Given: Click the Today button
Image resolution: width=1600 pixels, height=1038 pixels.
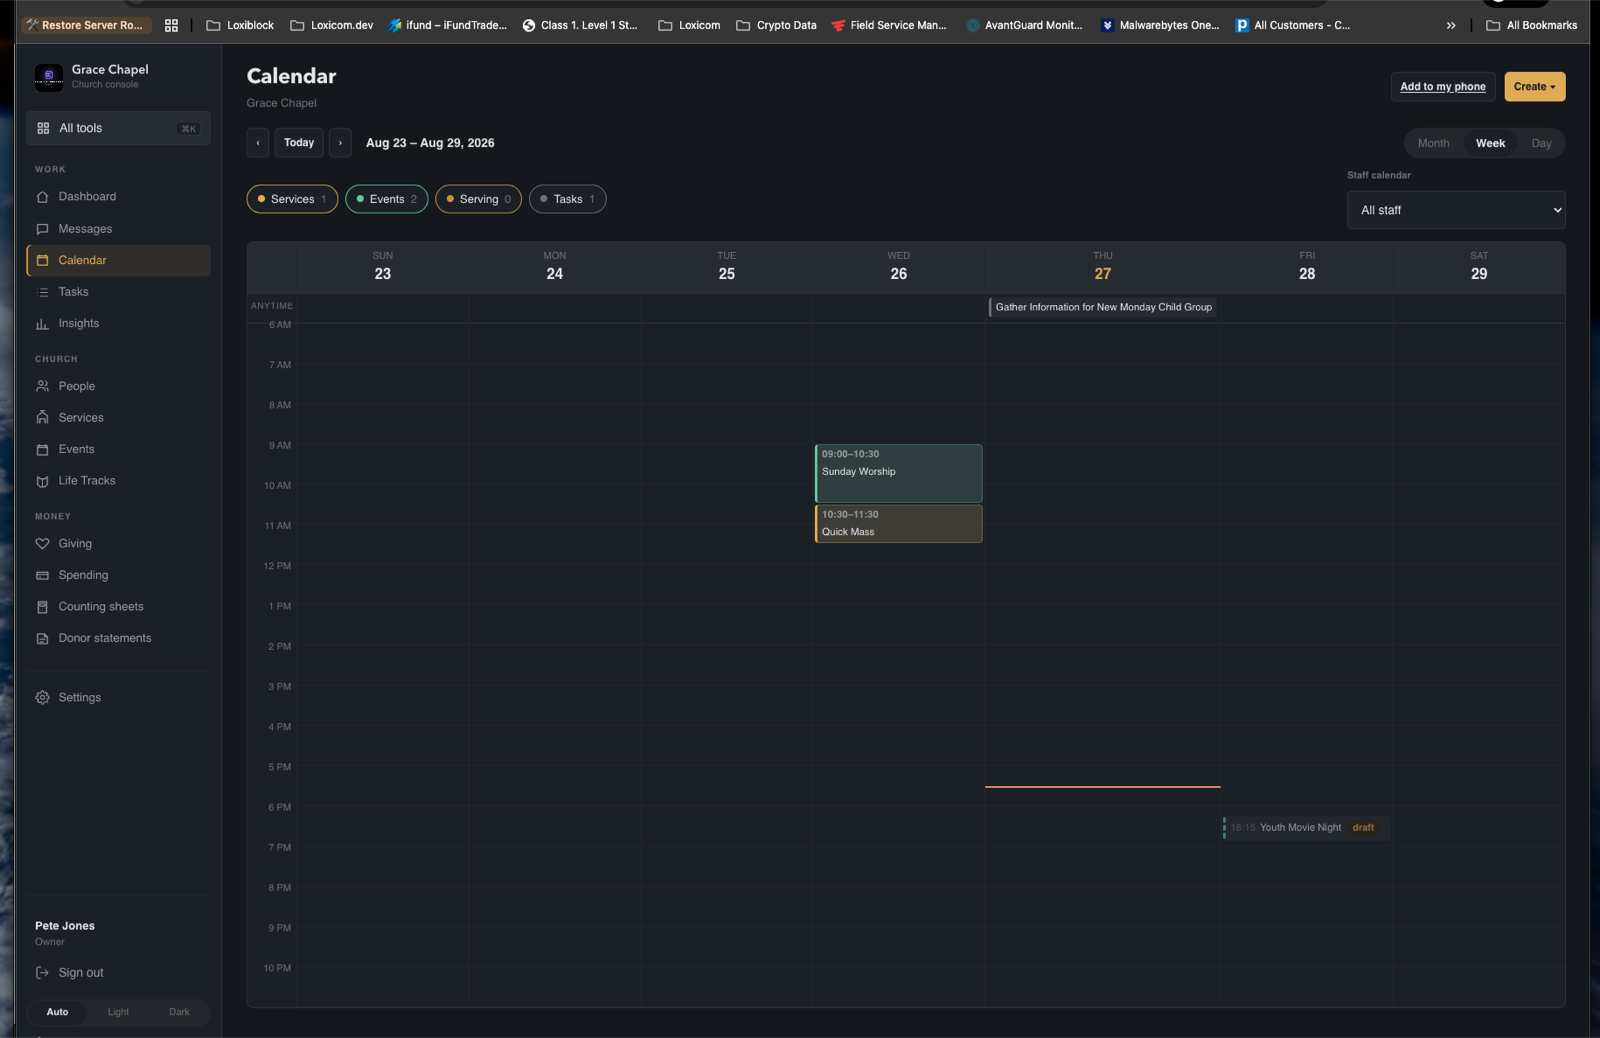Looking at the screenshot, I should (x=299, y=143).
